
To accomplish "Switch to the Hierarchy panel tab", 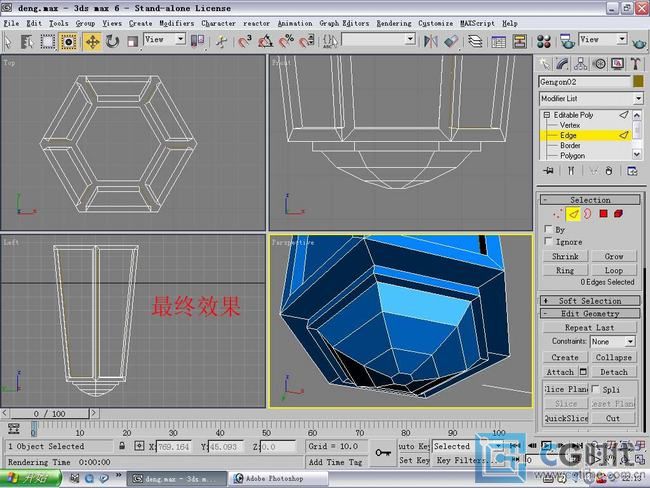I will pos(581,64).
